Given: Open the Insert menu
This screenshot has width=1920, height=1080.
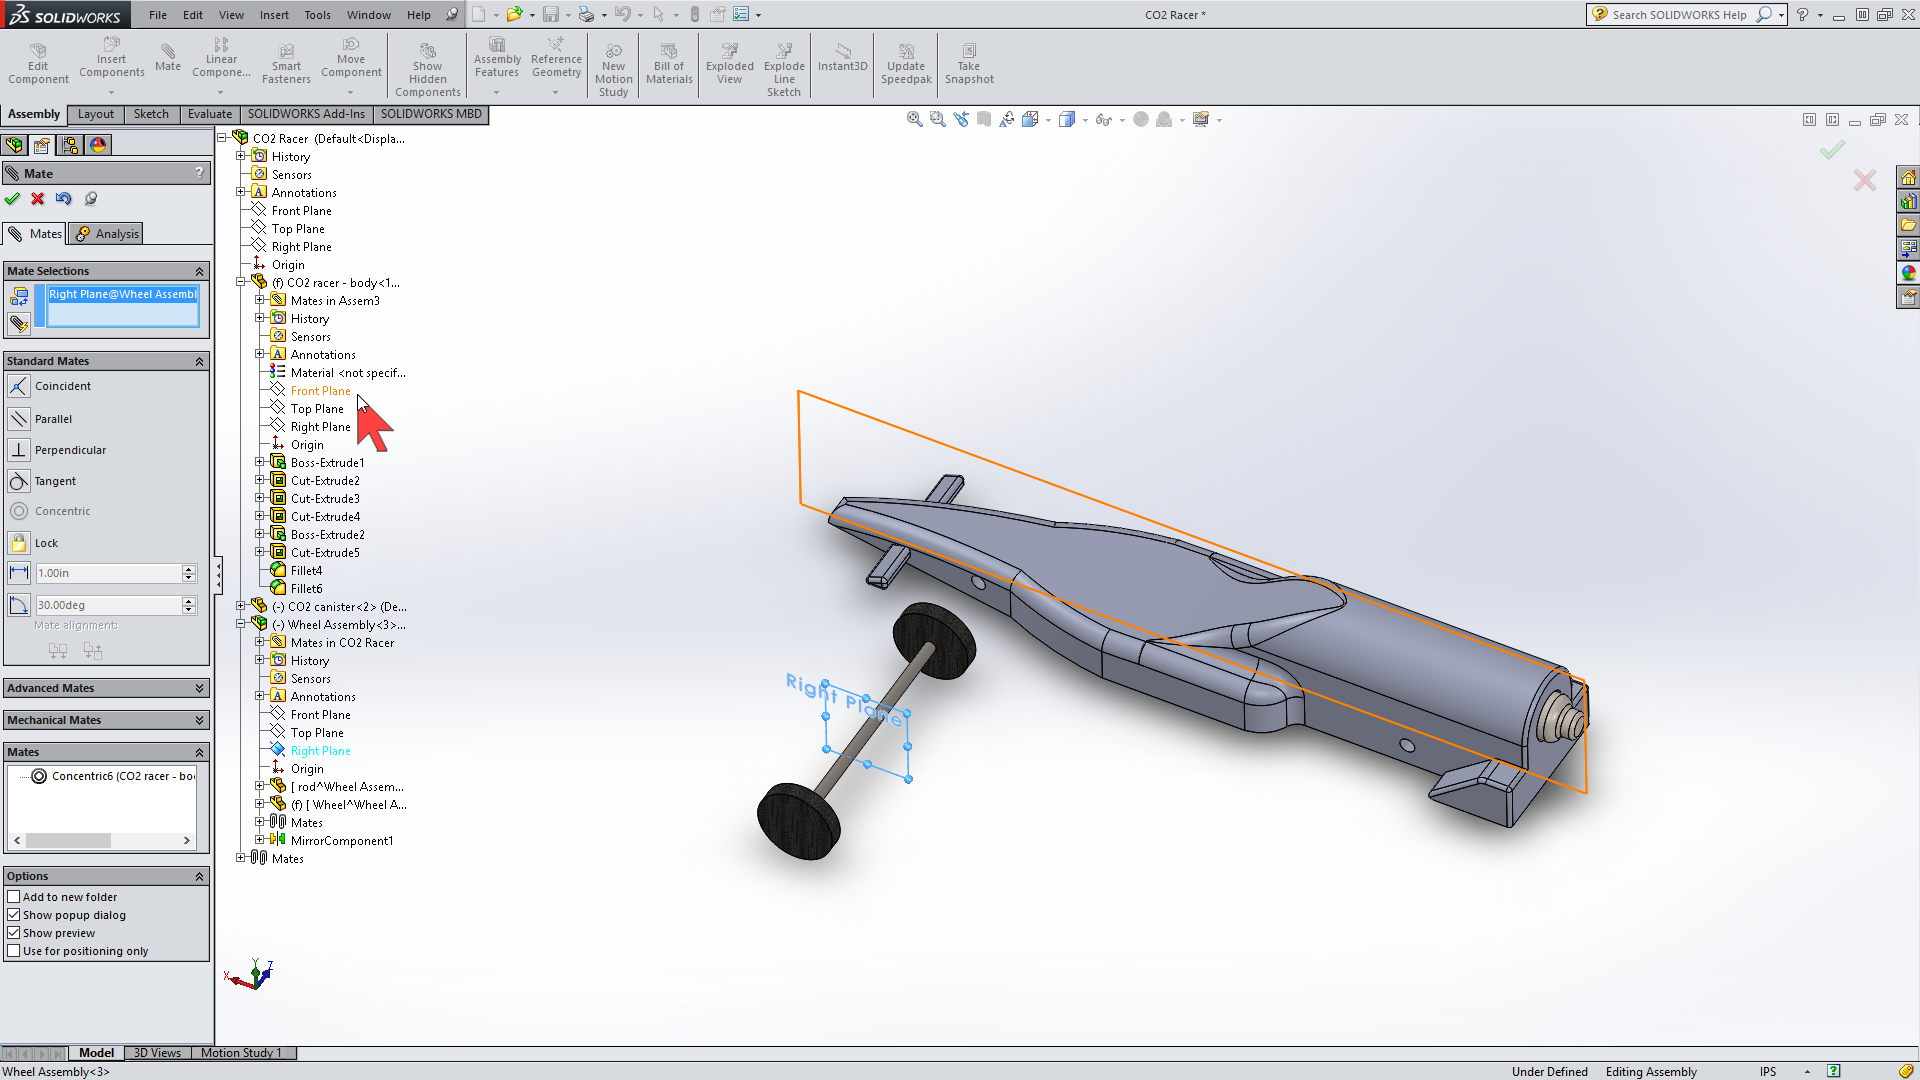Looking at the screenshot, I should click(x=274, y=15).
